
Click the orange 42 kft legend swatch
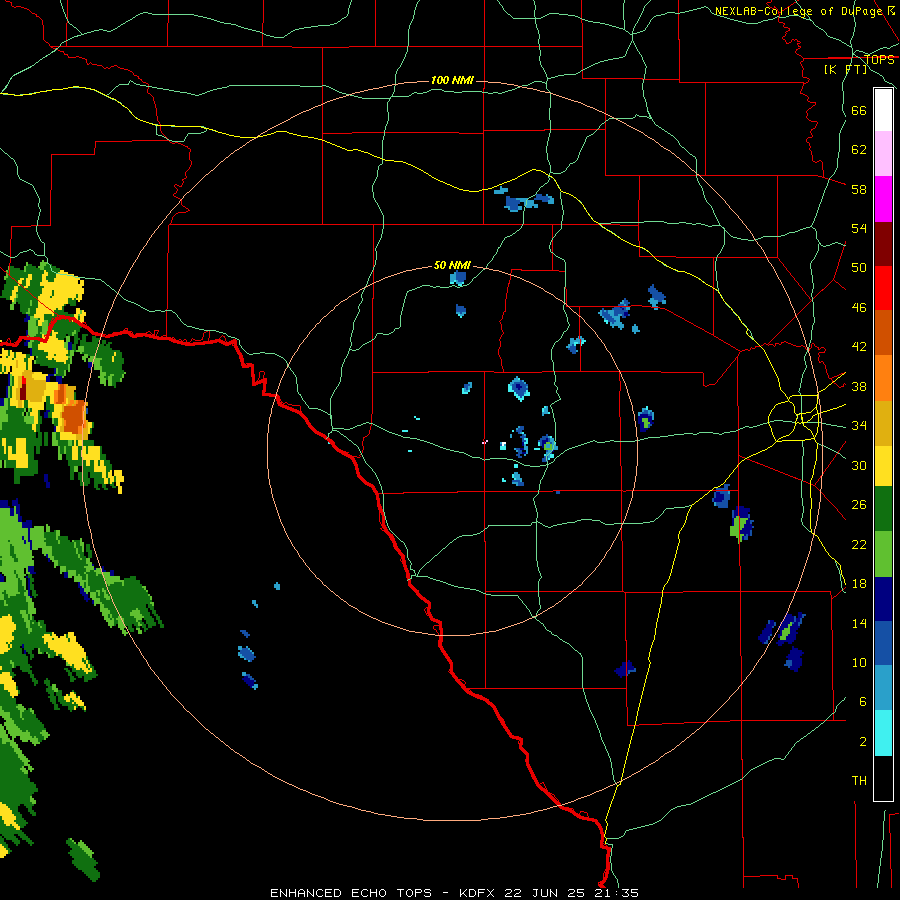click(x=883, y=332)
